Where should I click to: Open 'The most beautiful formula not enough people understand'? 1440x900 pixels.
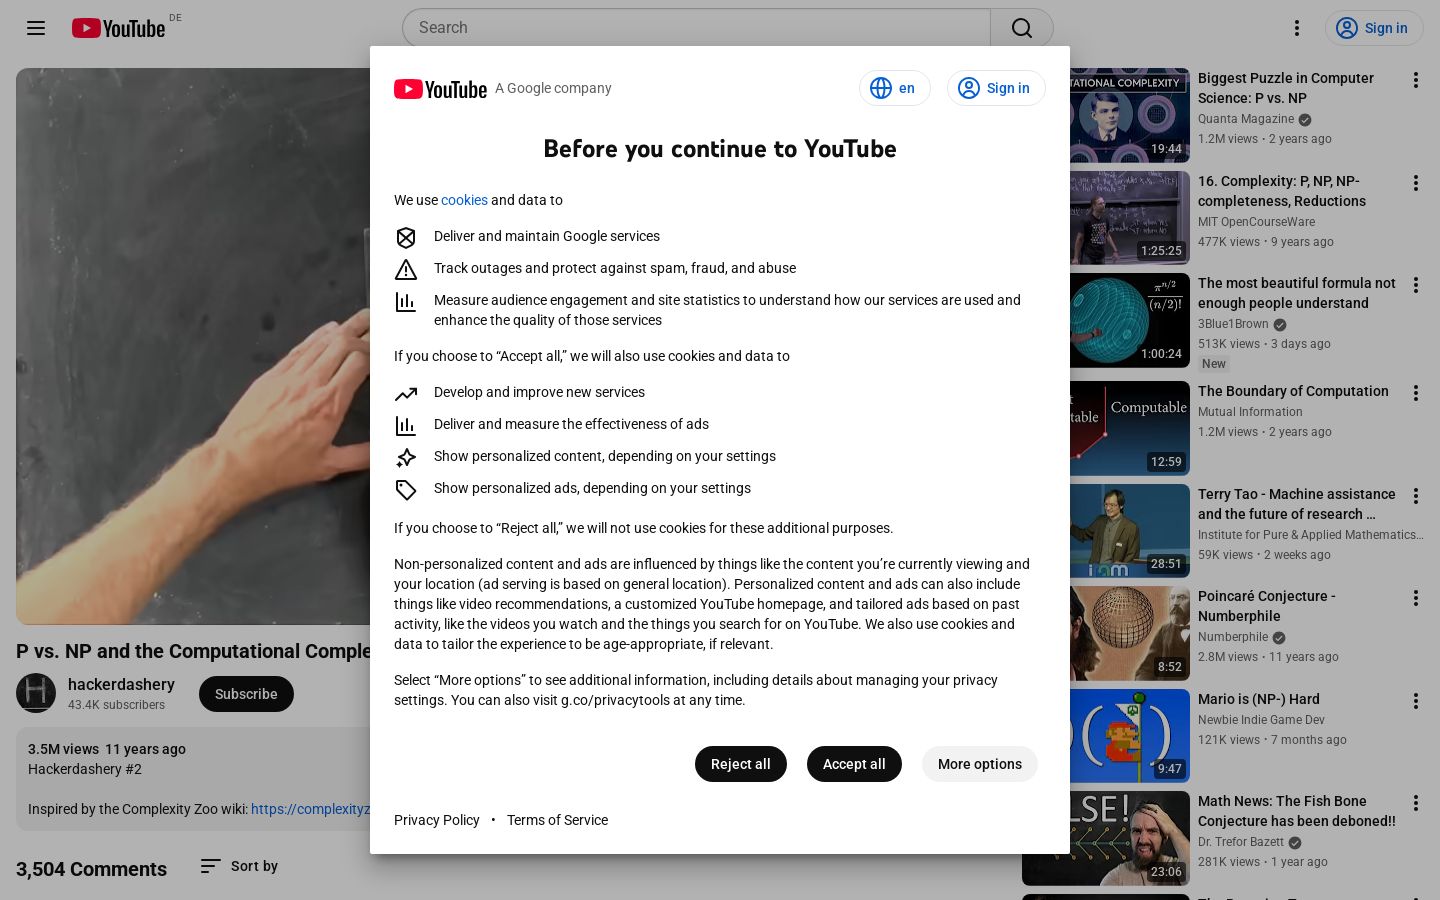tap(1297, 293)
